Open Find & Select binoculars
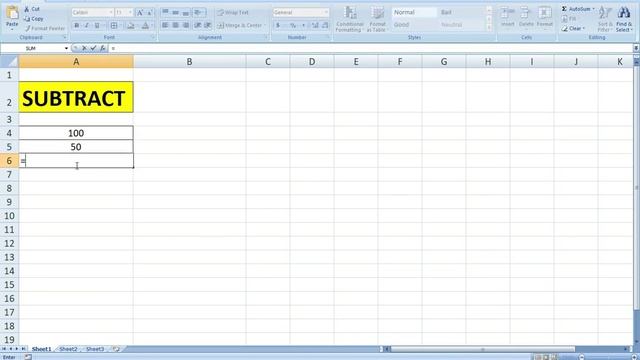The image size is (640, 360). click(x=623, y=19)
